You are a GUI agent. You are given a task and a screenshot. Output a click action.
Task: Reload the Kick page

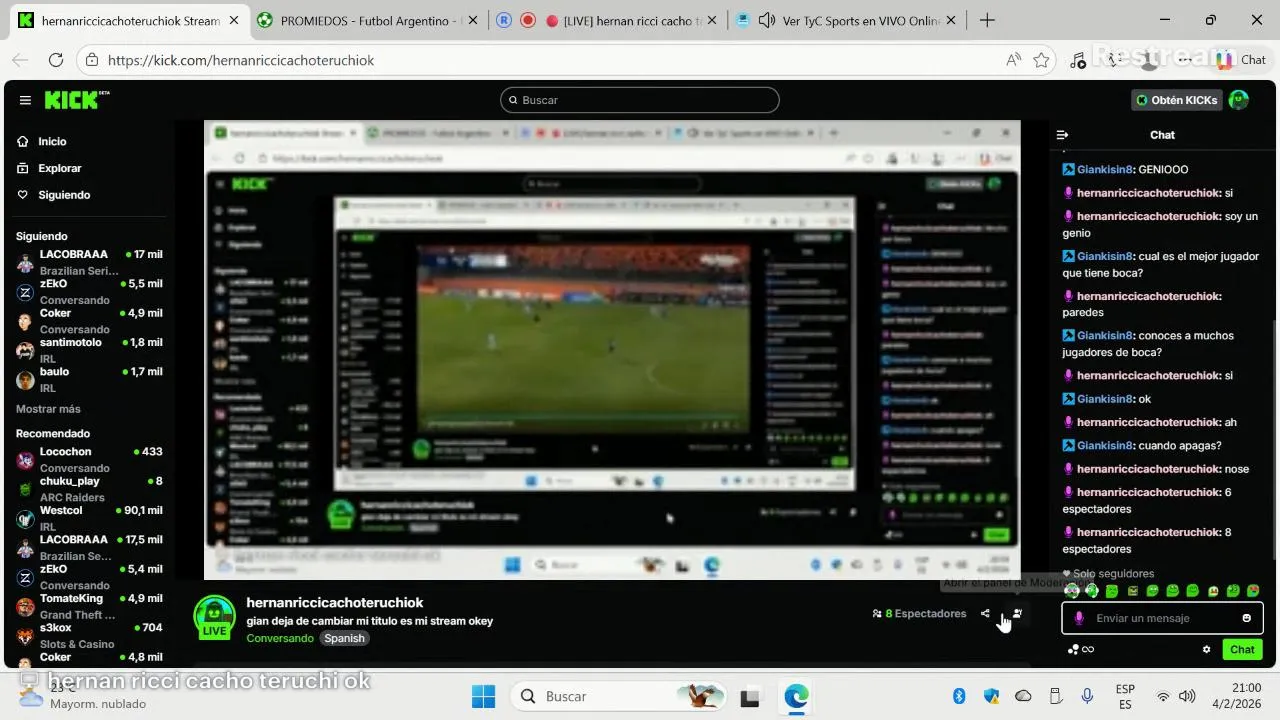[56, 60]
